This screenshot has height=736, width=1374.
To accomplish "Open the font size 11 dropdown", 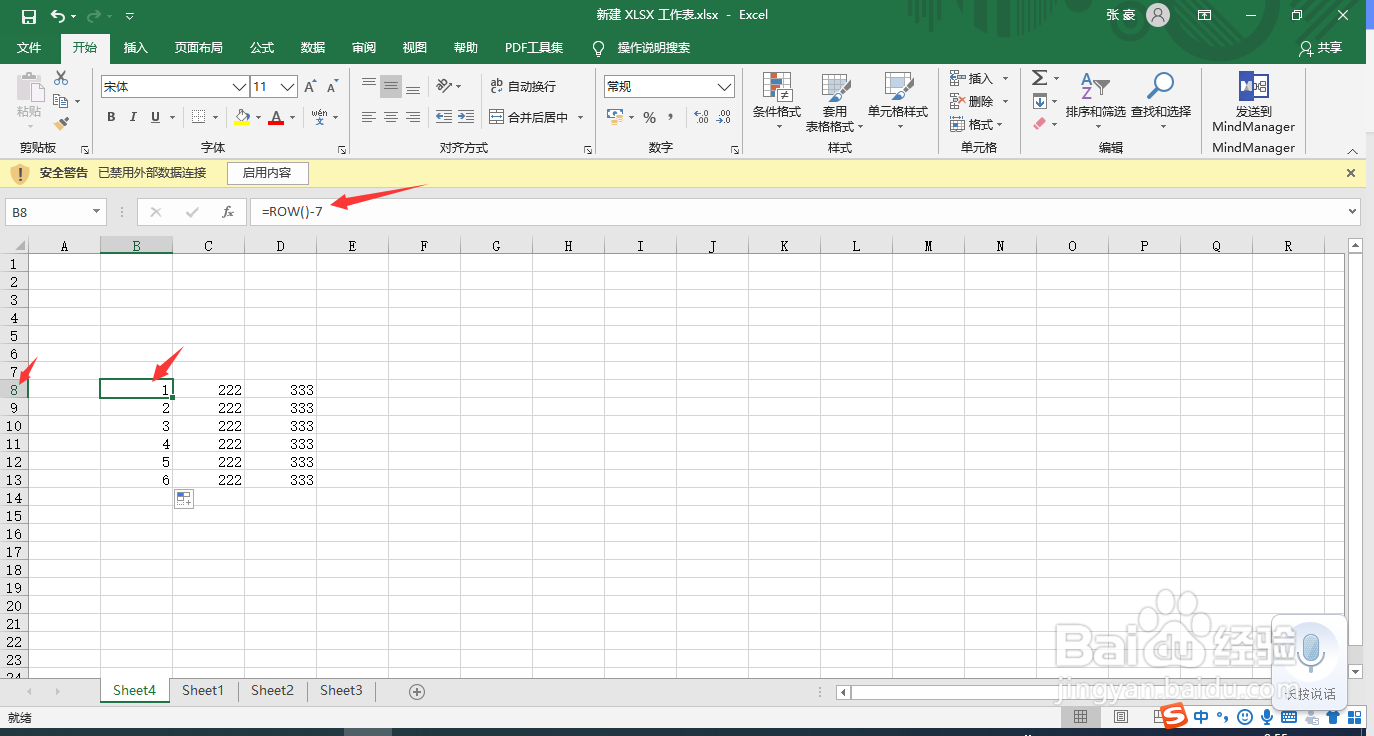I will point(288,87).
